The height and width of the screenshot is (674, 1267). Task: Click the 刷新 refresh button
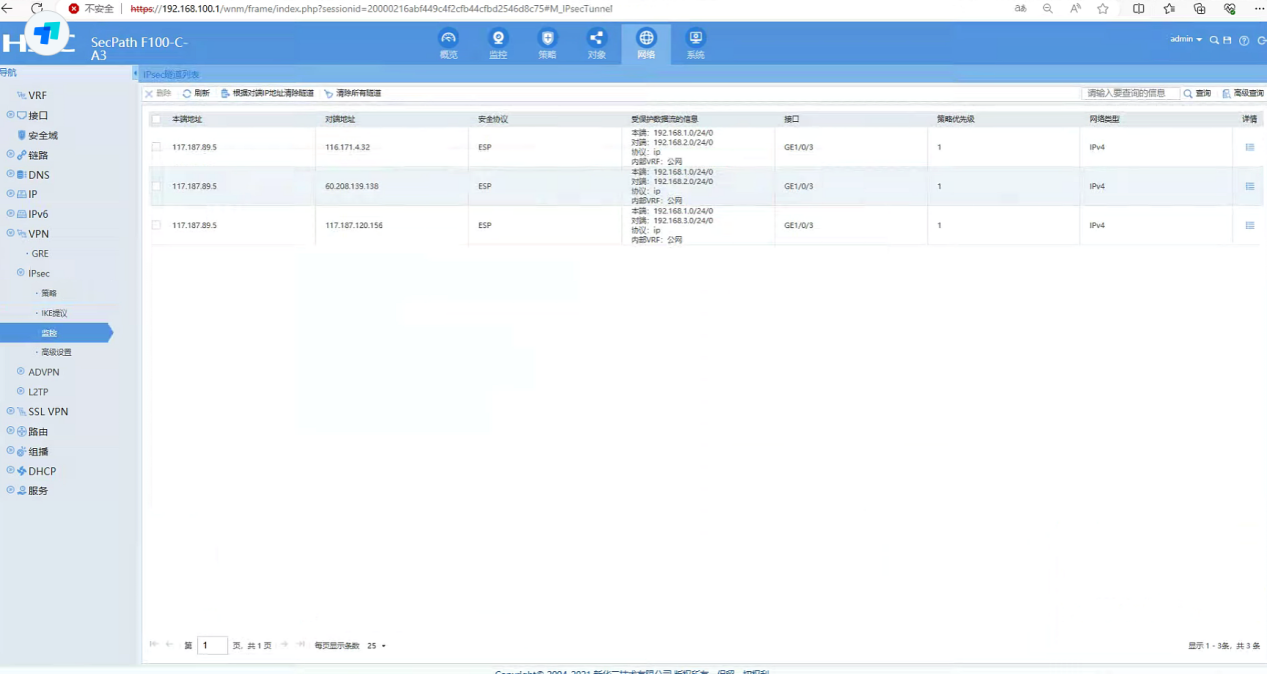point(196,93)
